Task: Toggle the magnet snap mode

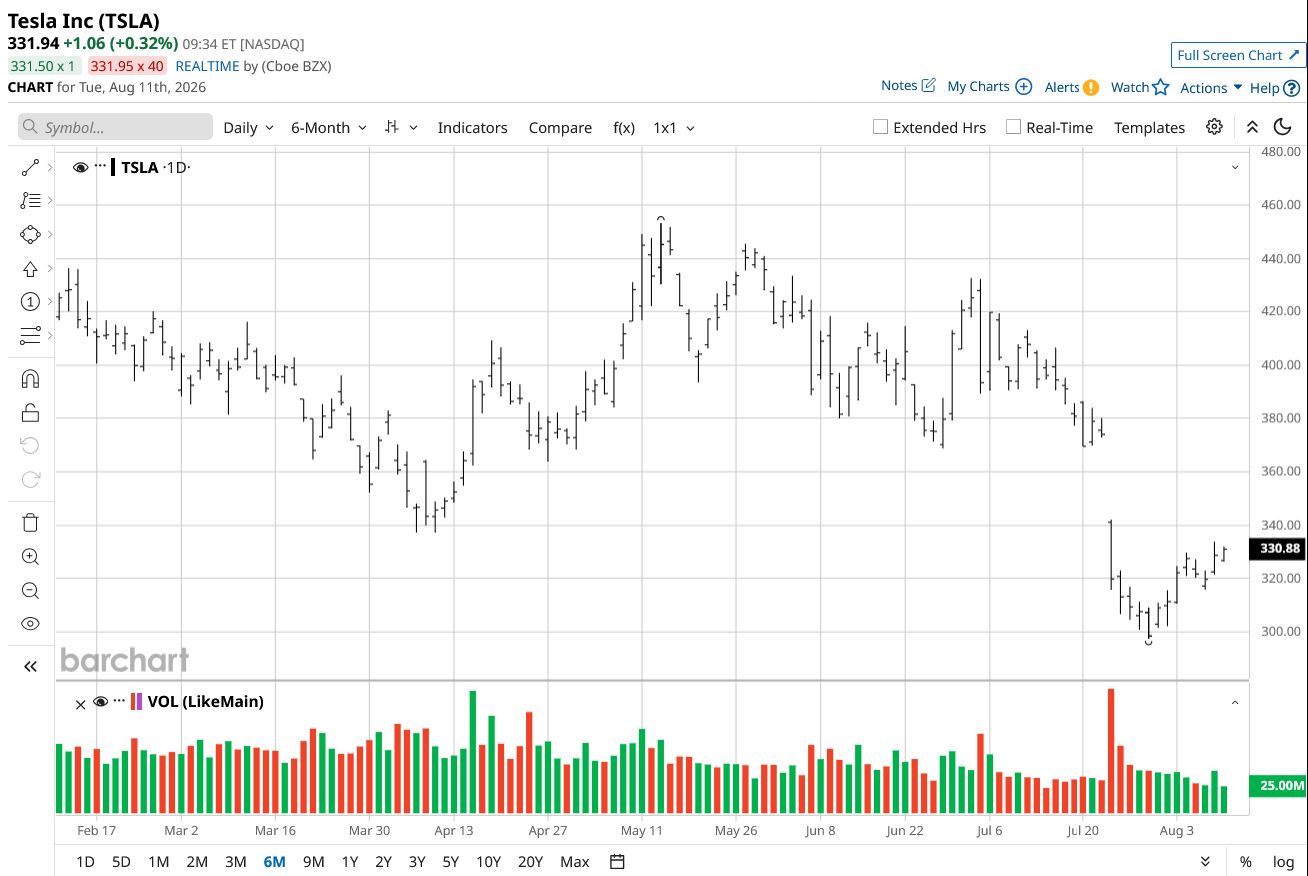Action: click(30, 379)
